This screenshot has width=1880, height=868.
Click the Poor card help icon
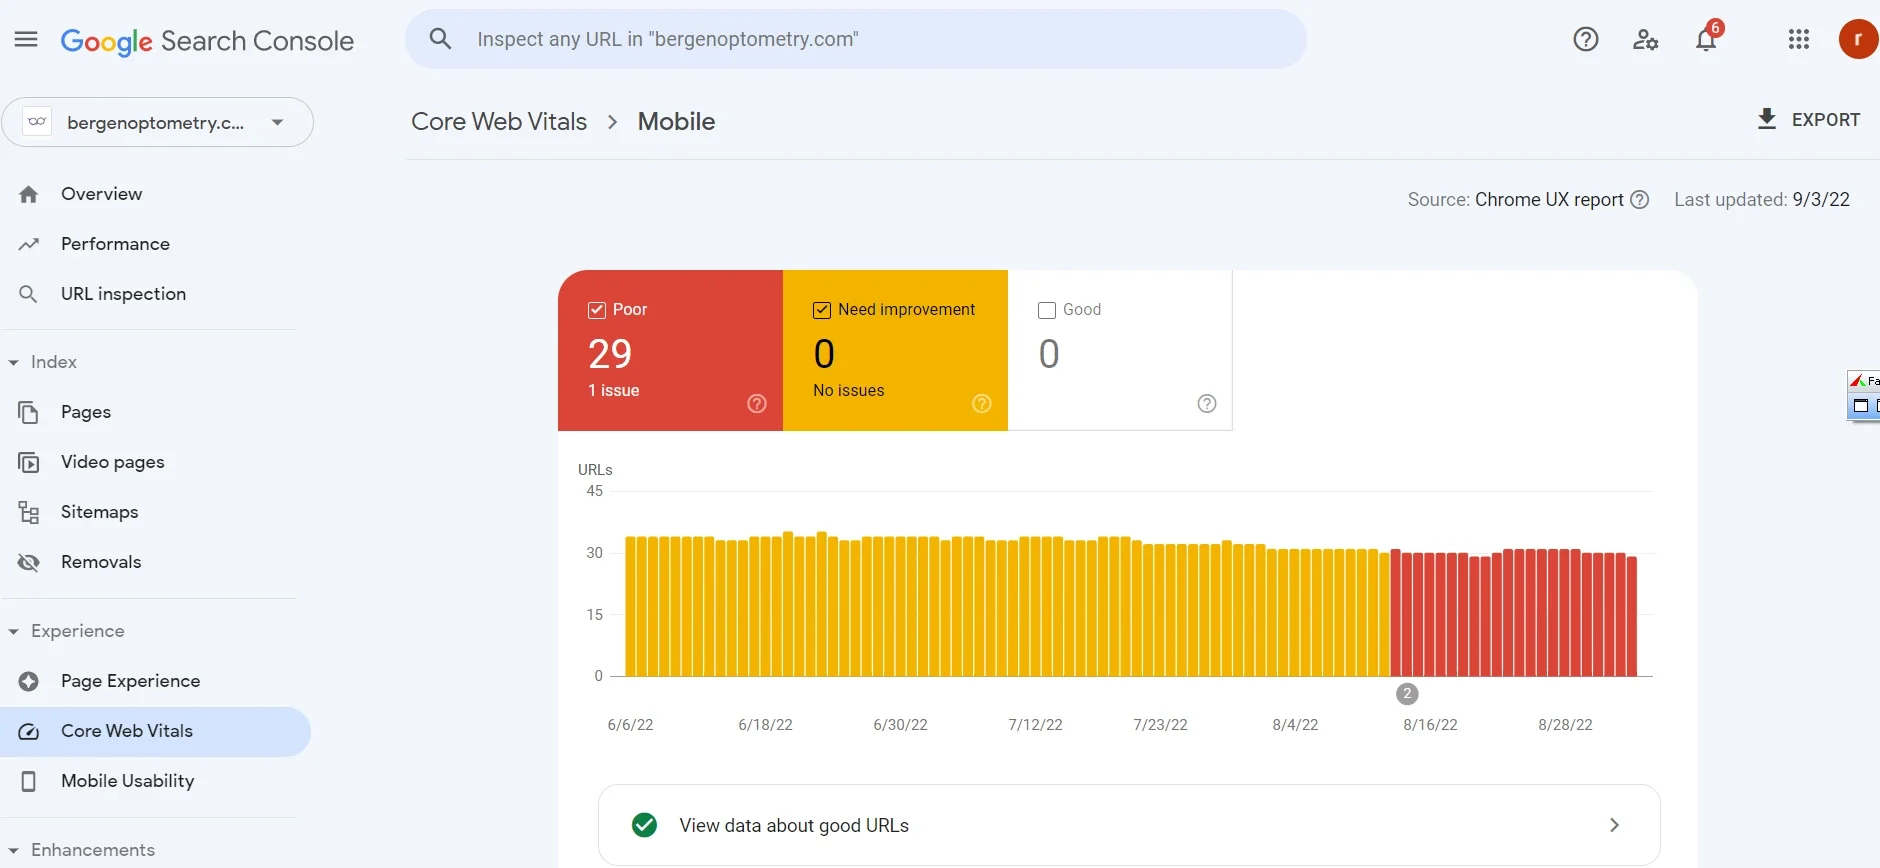pos(757,403)
